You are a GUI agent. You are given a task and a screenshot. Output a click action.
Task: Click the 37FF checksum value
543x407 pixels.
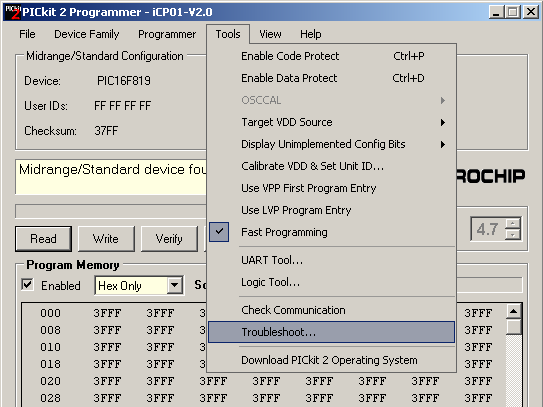point(106,131)
